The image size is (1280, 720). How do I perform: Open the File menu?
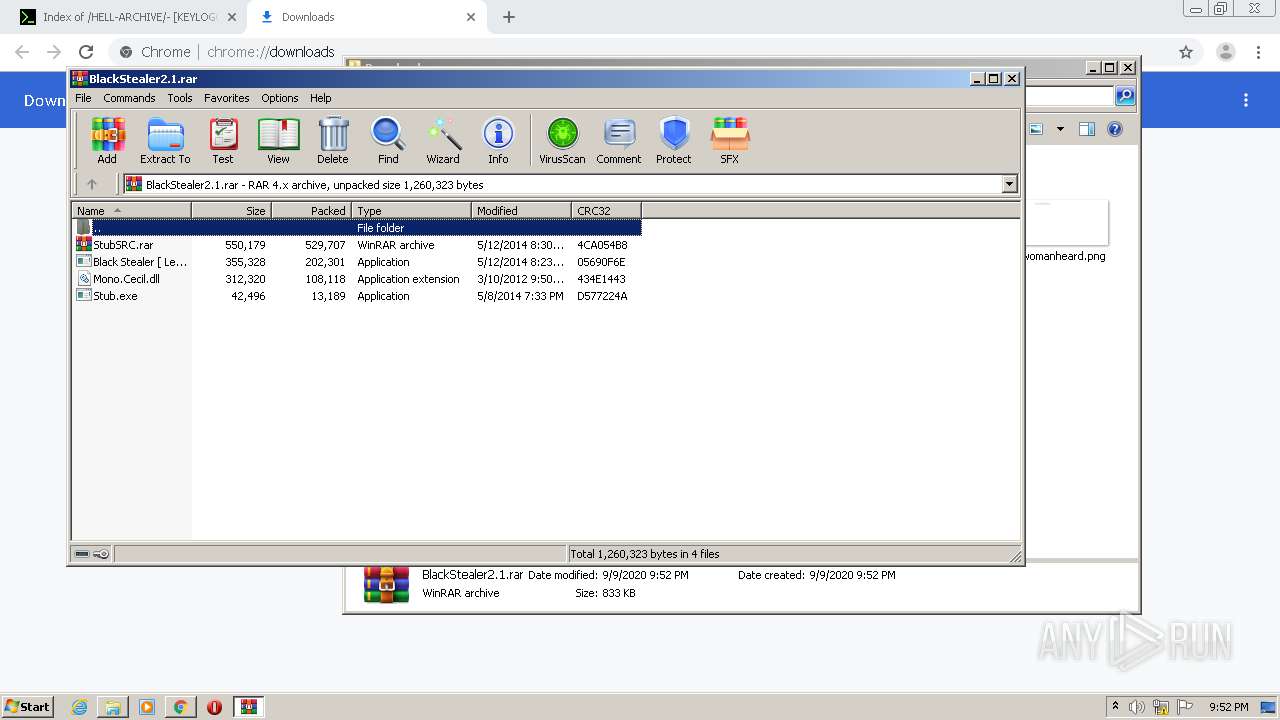coord(83,98)
